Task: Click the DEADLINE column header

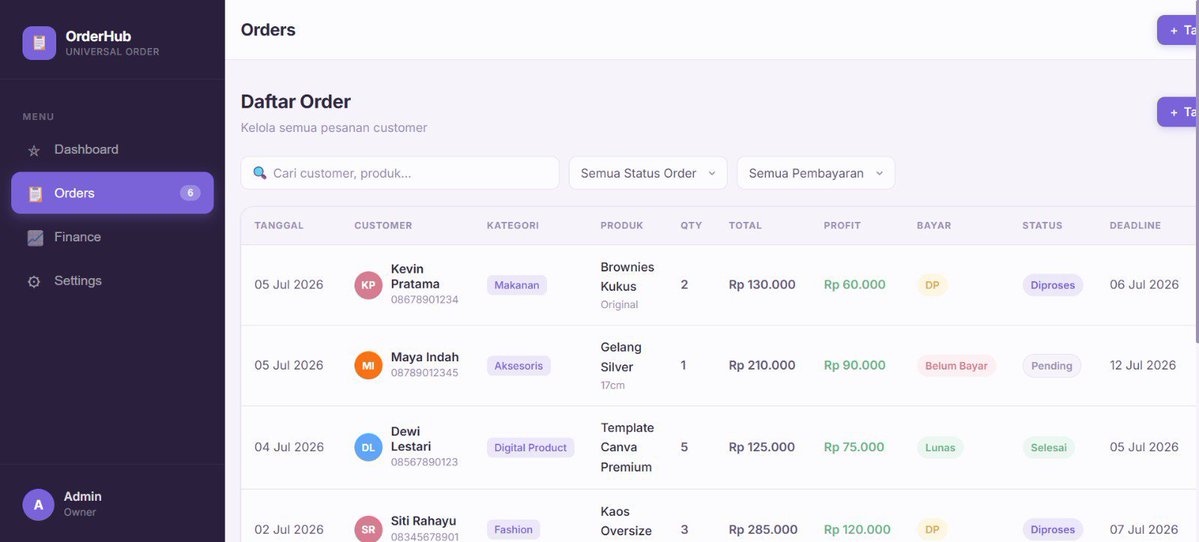Action: (x=1135, y=226)
